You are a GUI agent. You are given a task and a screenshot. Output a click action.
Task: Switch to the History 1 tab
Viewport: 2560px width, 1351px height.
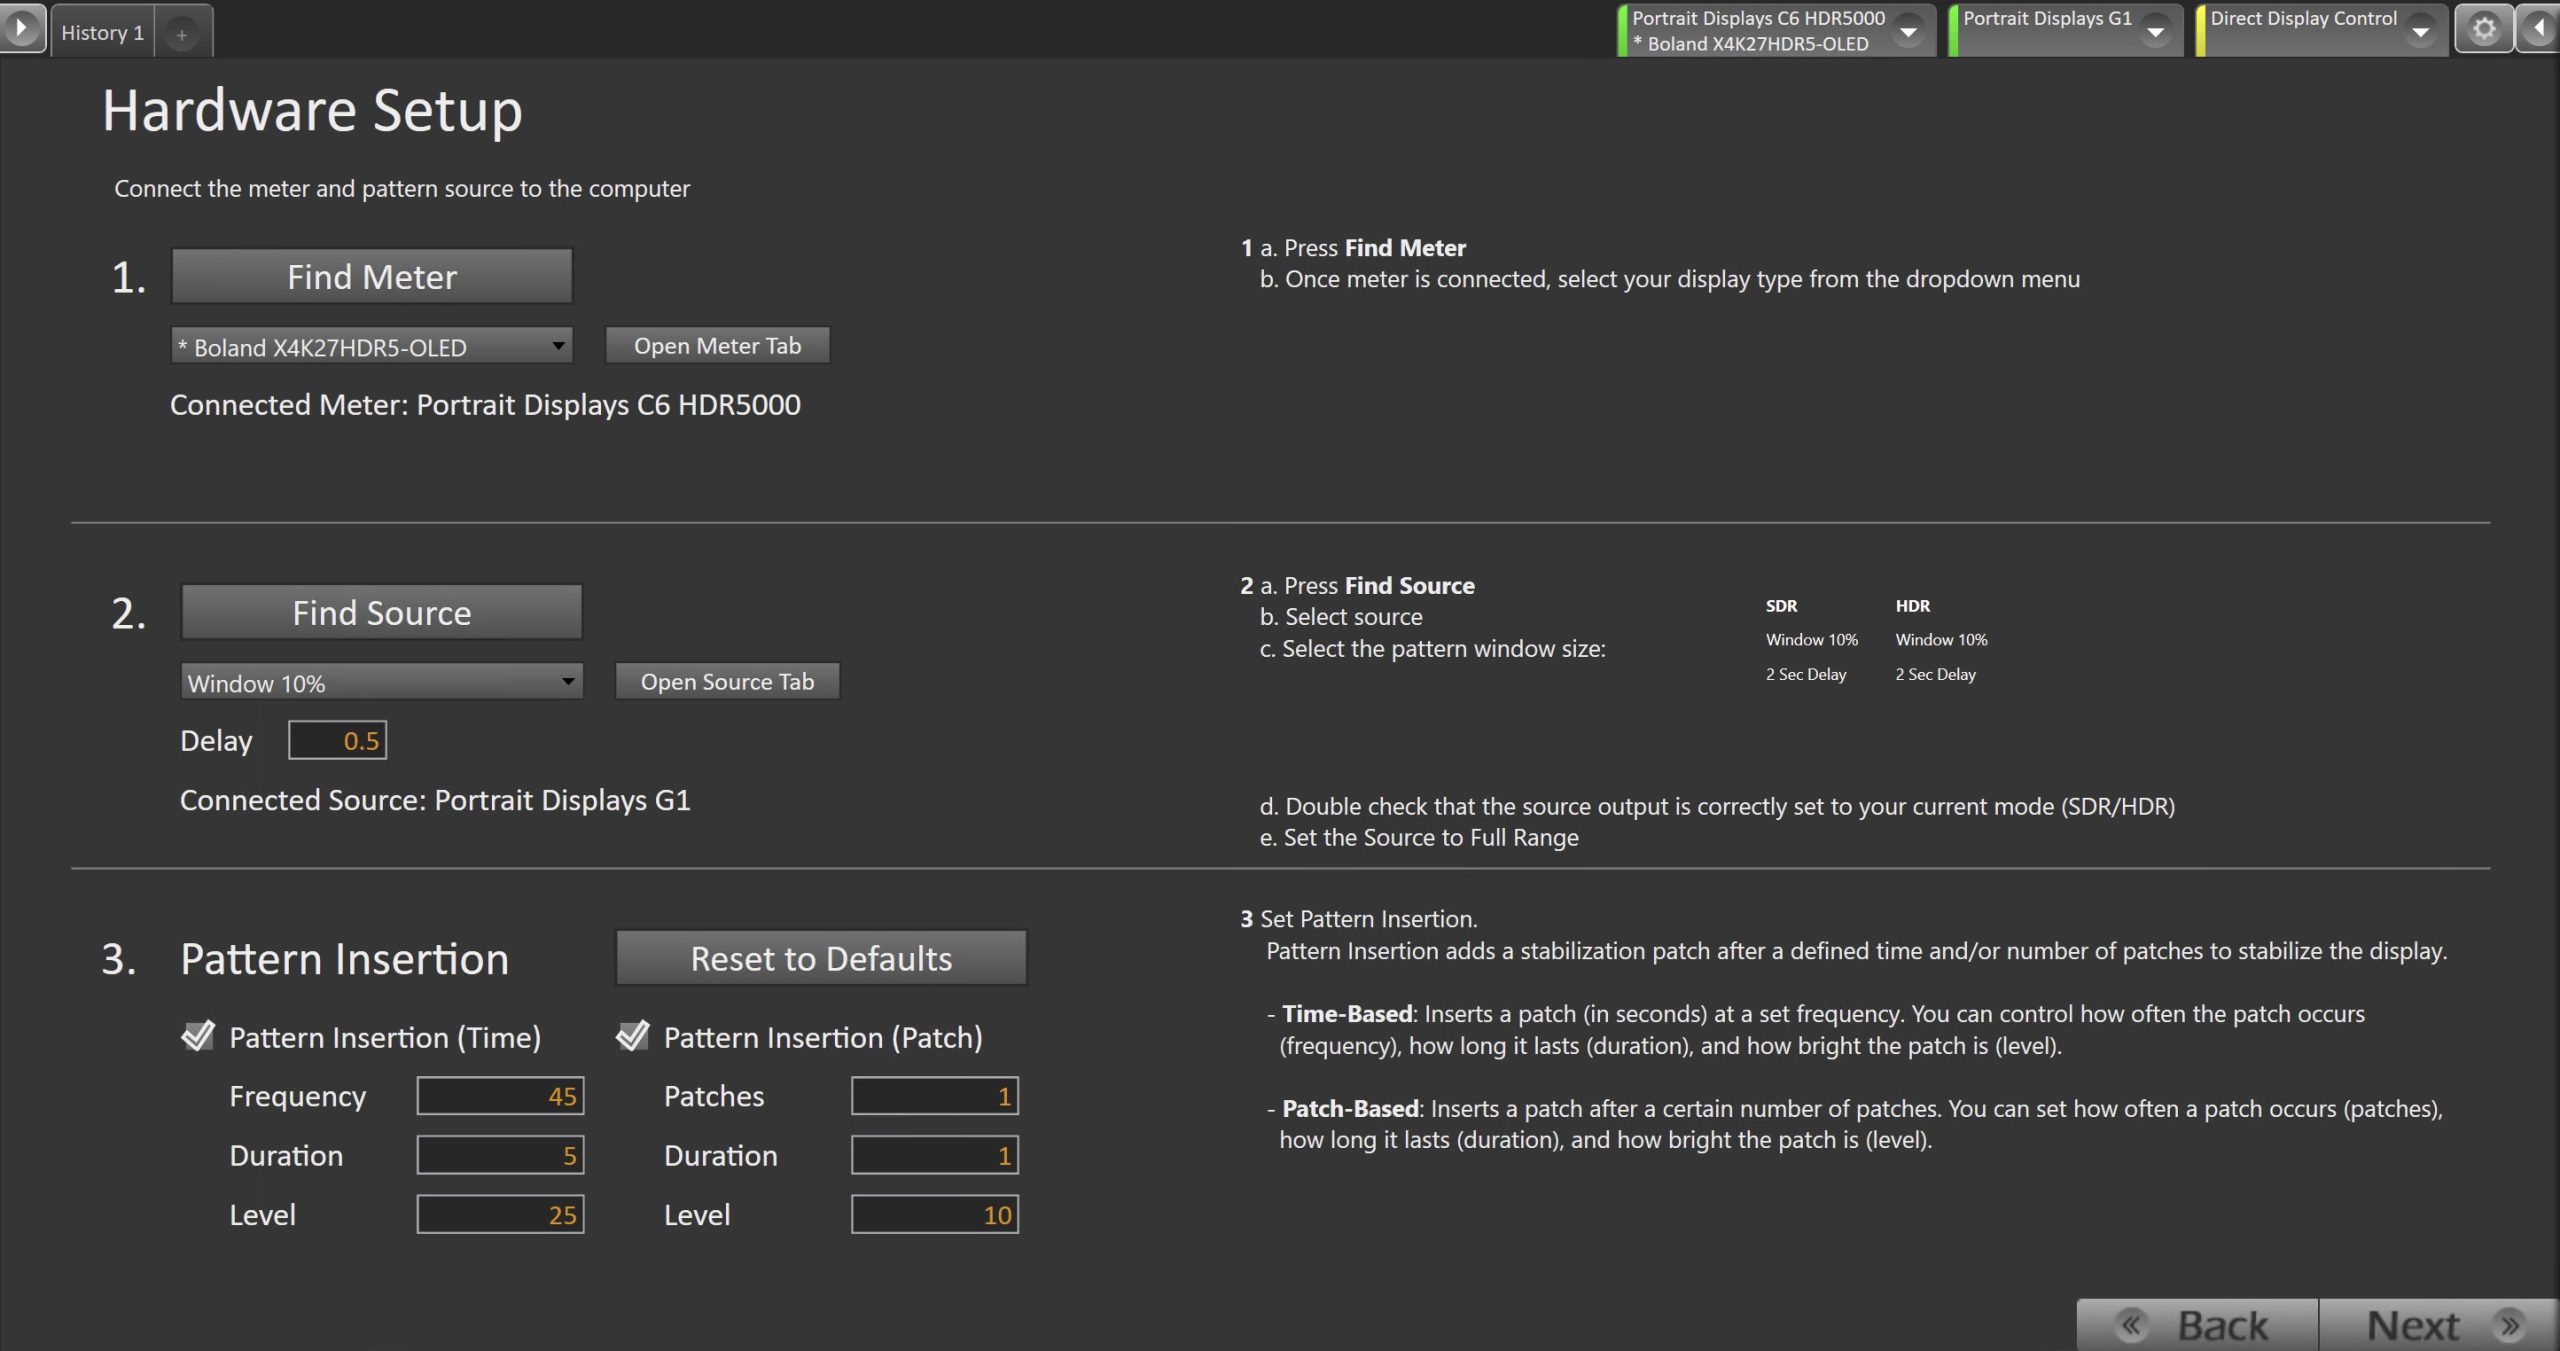click(x=102, y=33)
